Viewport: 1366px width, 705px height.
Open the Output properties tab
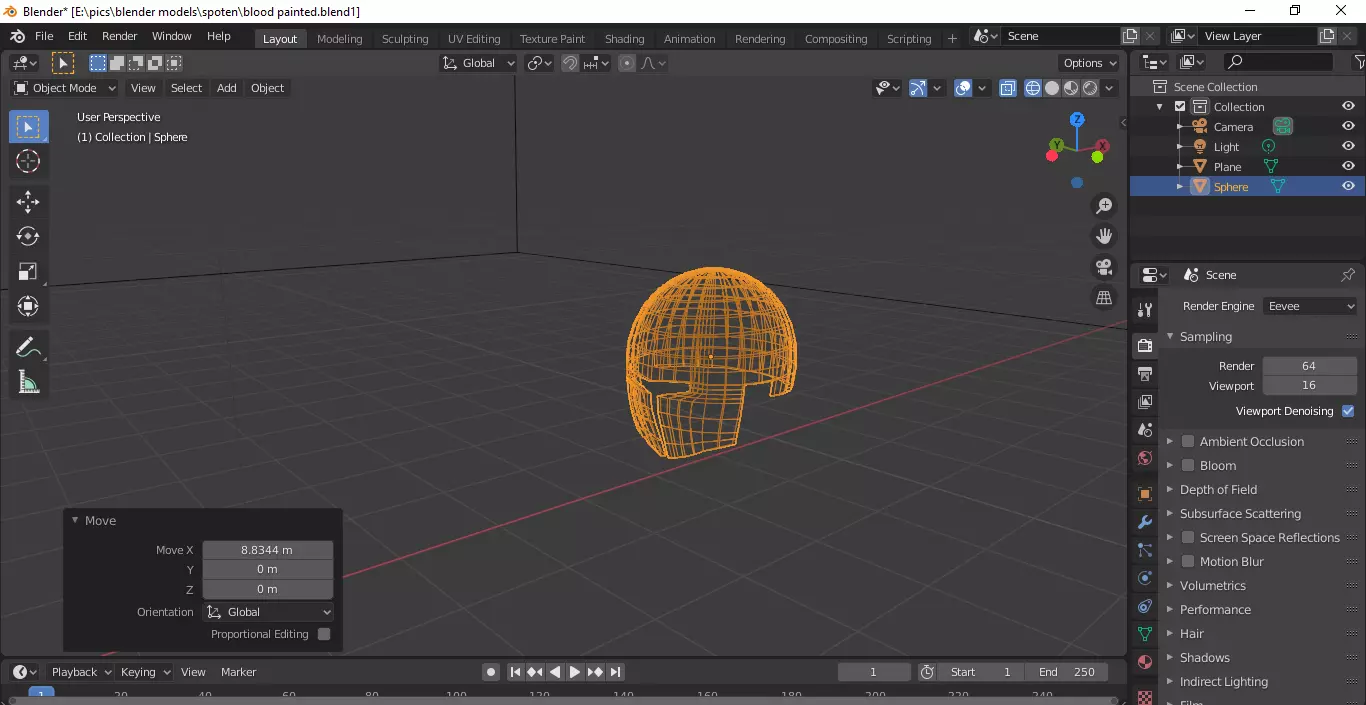point(1145,374)
